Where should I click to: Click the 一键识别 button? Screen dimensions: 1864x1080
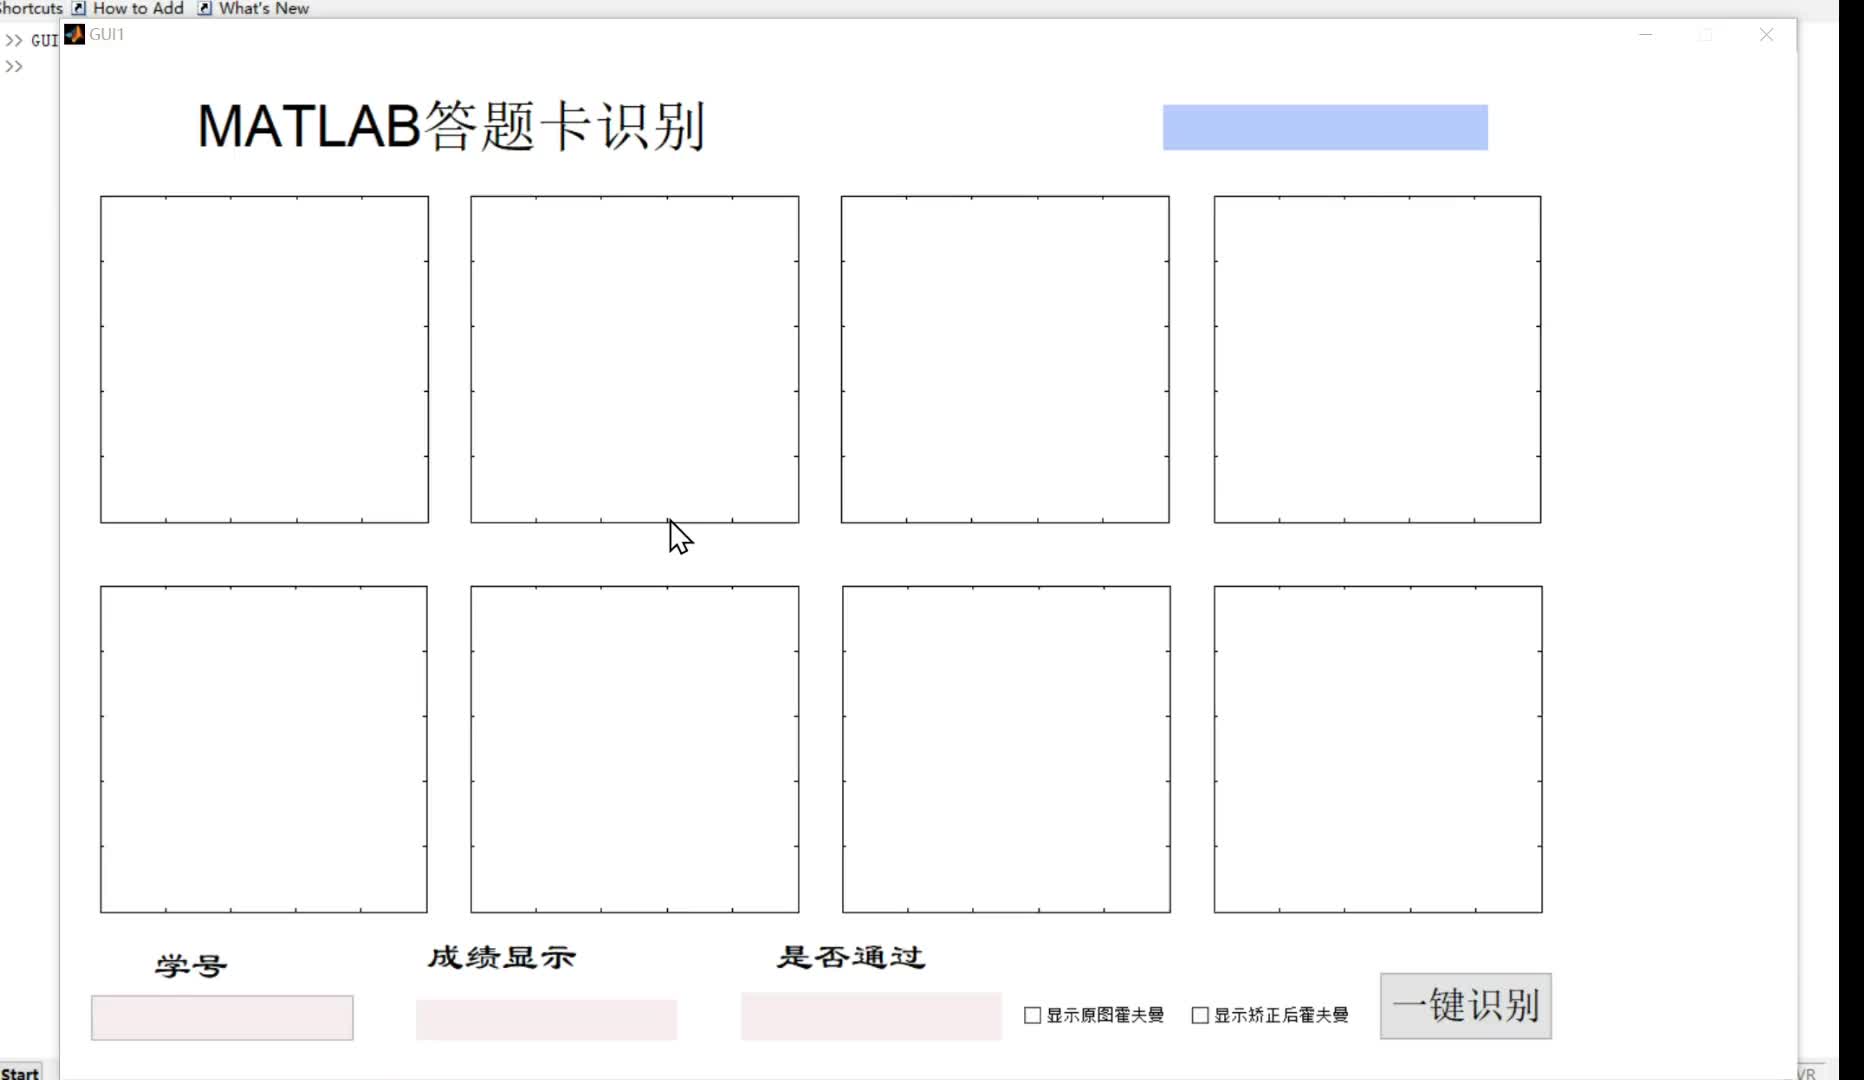pyautogui.click(x=1465, y=1006)
